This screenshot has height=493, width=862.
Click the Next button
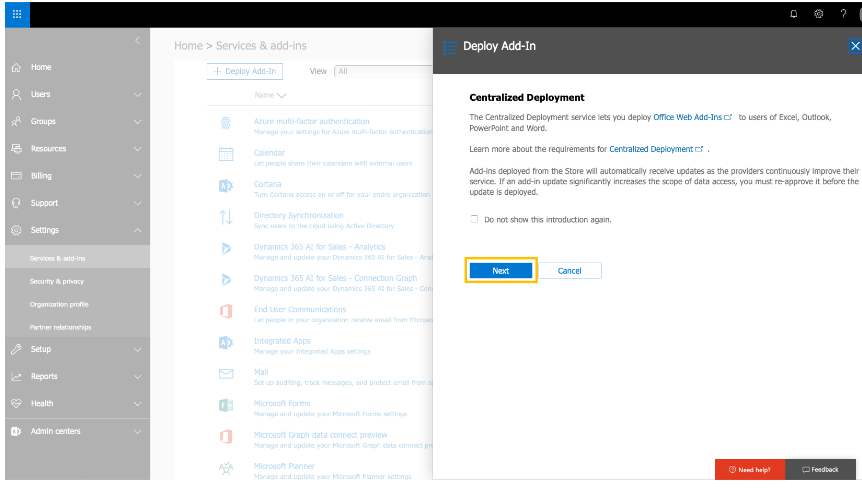pyautogui.click(x=501, y=270)
